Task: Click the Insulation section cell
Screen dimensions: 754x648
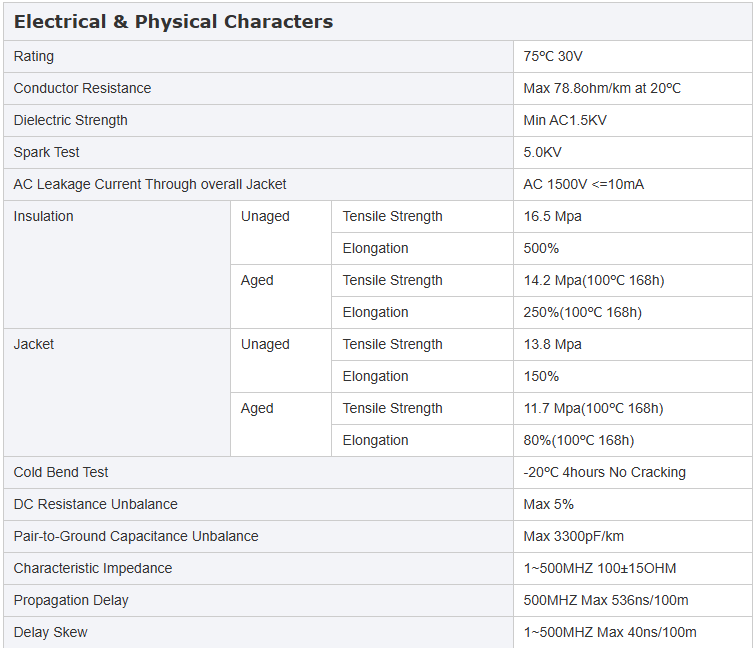Action: point(117,264)
